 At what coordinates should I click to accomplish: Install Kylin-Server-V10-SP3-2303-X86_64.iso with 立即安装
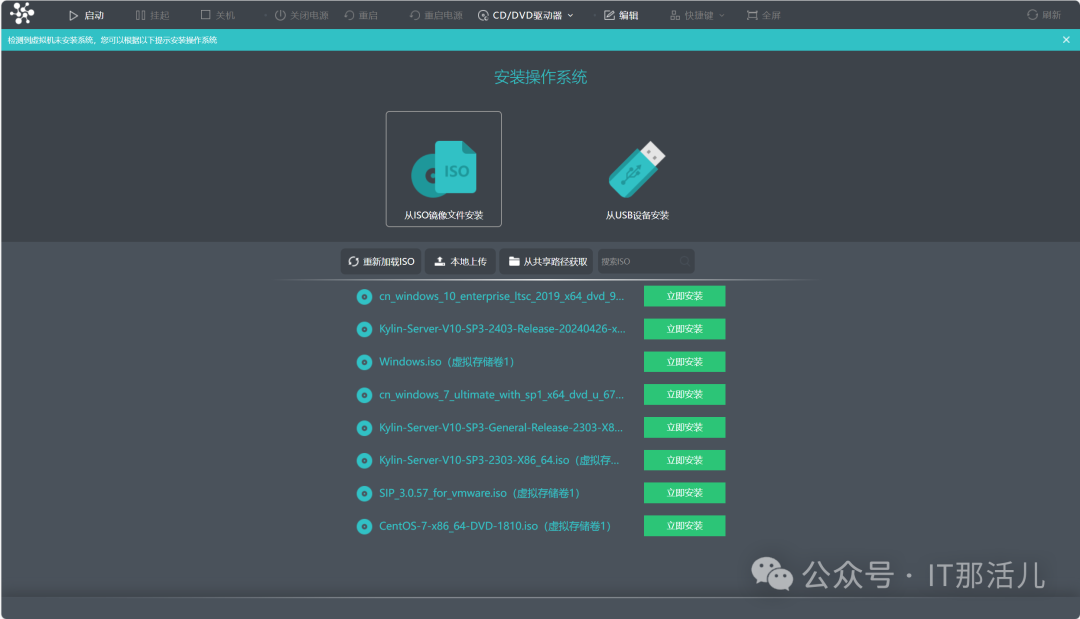(685, 460)
